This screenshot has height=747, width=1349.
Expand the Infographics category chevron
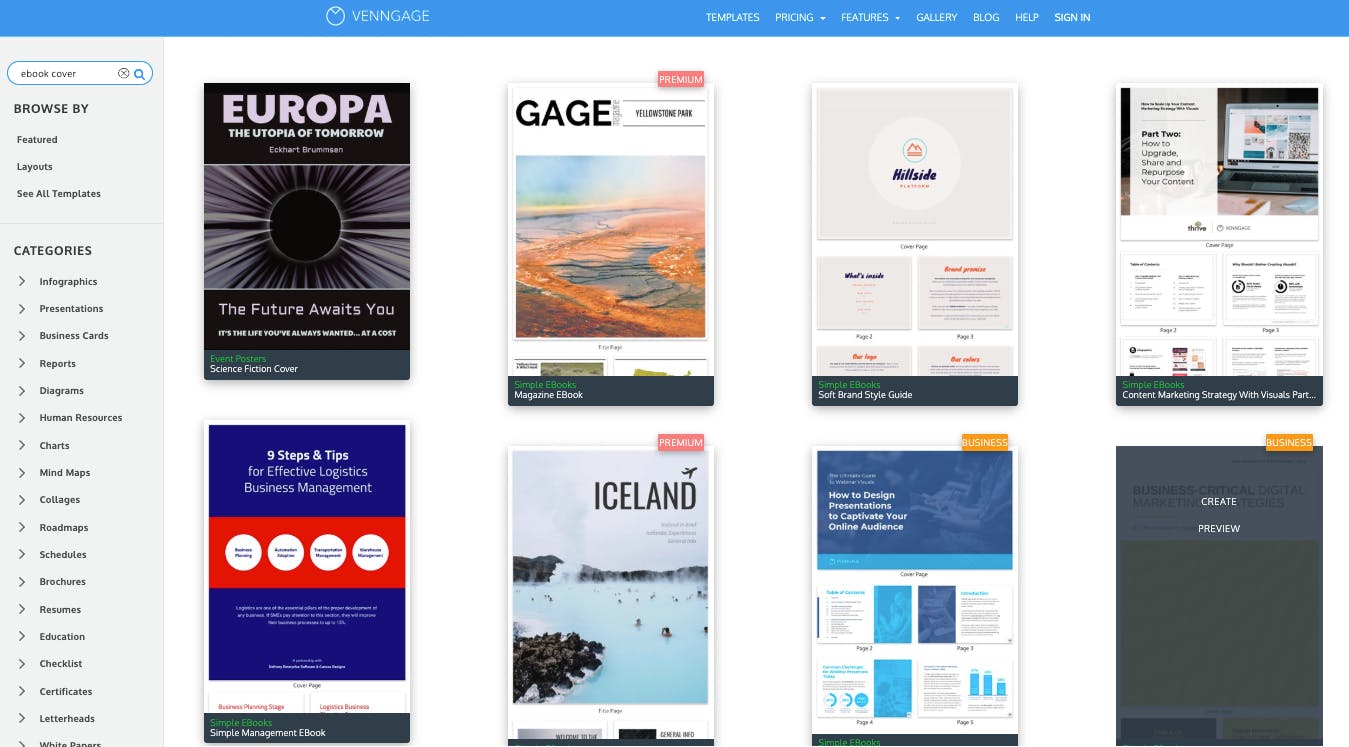click(x=22, y=282)
